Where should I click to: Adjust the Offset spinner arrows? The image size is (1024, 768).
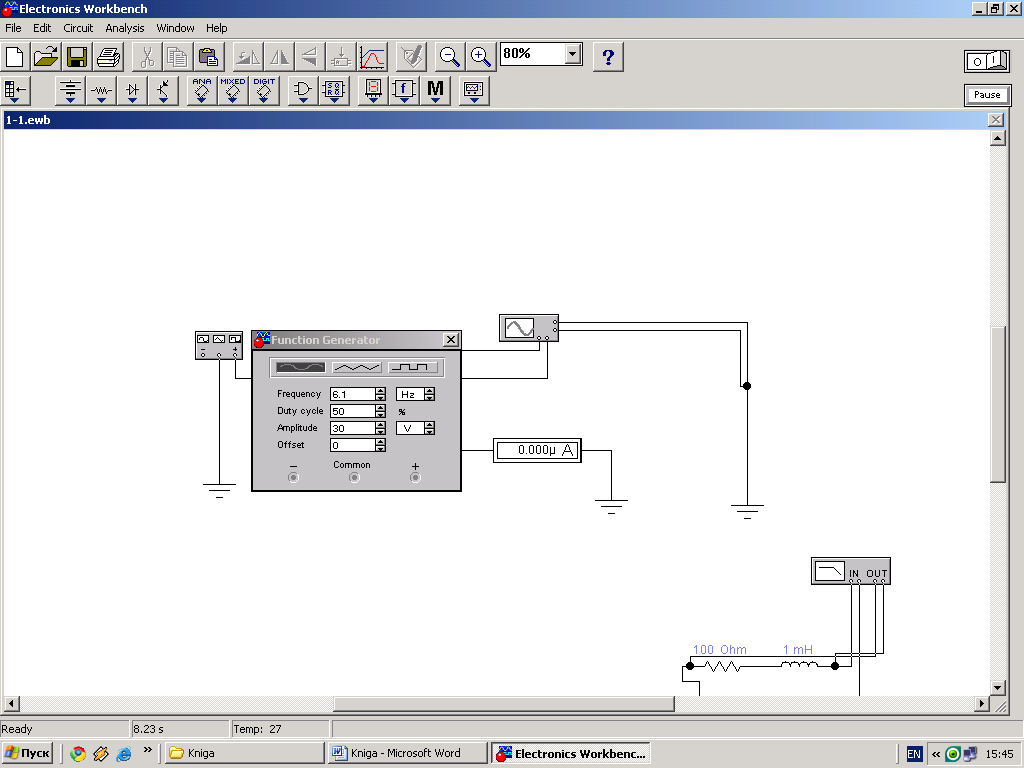coord(381,445)
